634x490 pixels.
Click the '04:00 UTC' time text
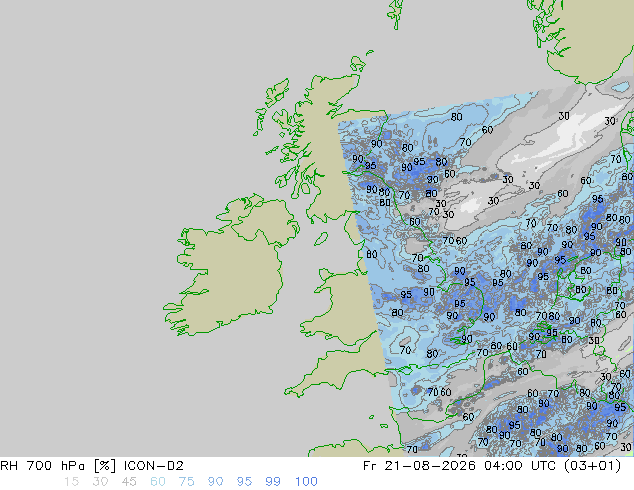(x=520, y=466)
